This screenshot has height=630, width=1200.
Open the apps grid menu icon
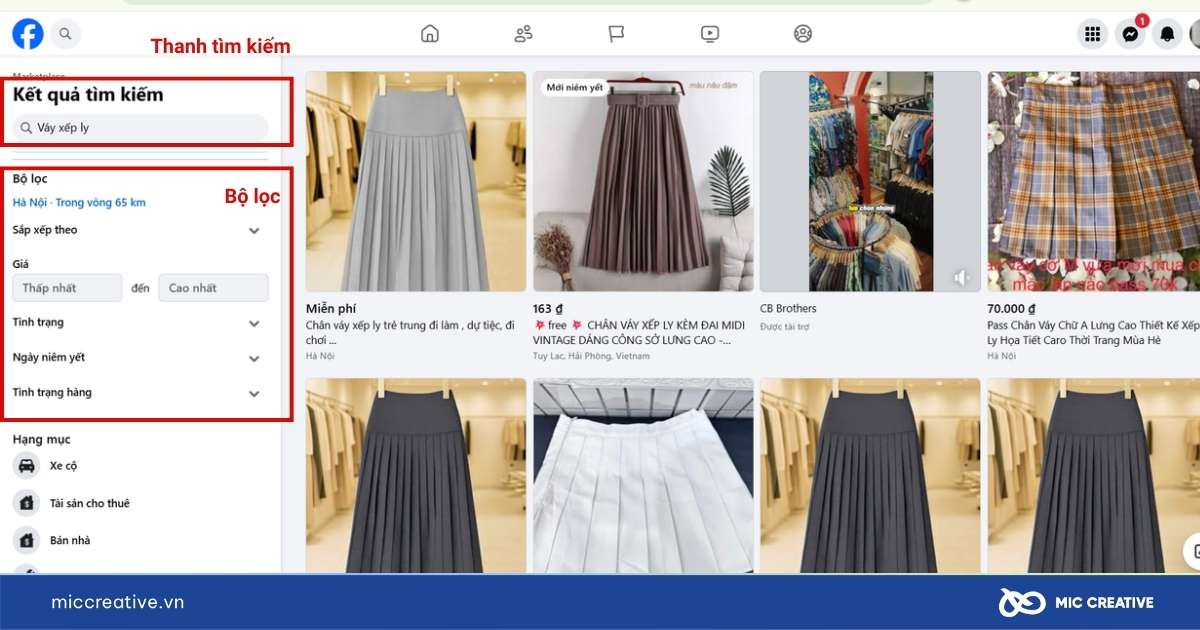click(1093, 34)
